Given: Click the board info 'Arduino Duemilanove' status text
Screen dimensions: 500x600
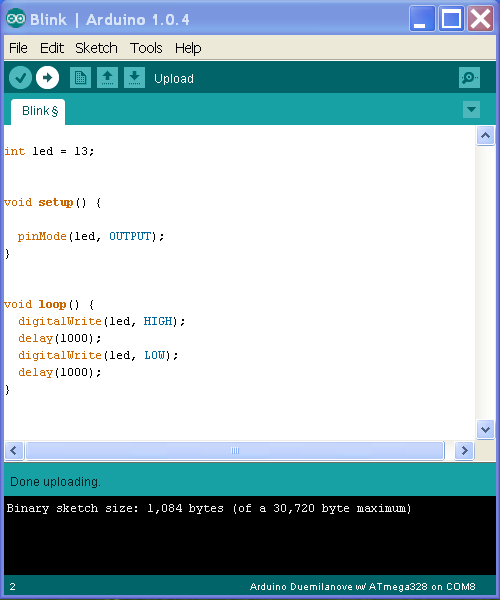Looking at the screenshot, I should tap(362, 587).
